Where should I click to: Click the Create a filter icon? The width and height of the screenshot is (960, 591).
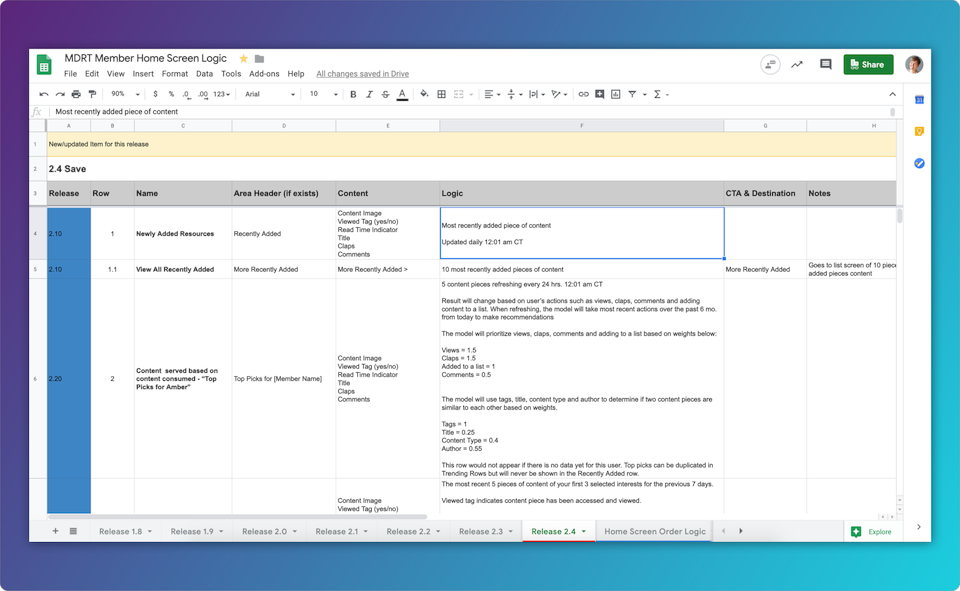[632, 94]
